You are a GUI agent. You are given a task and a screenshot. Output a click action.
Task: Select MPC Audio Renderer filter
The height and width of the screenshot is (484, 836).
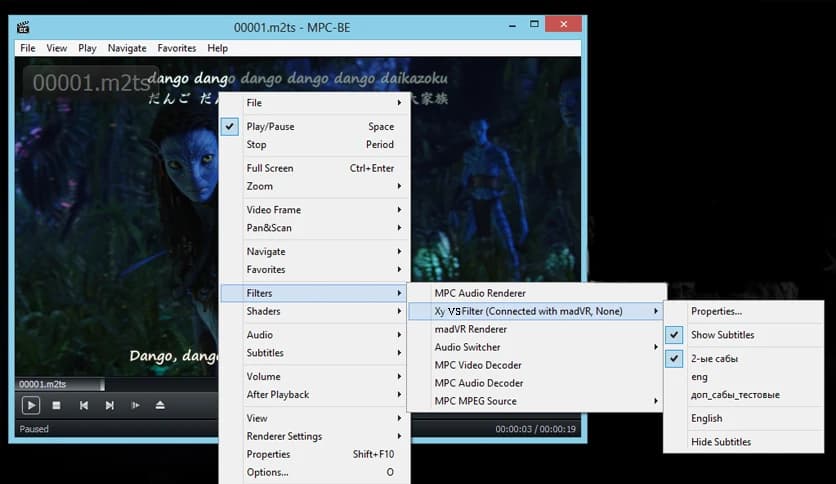tap(536, 293)
